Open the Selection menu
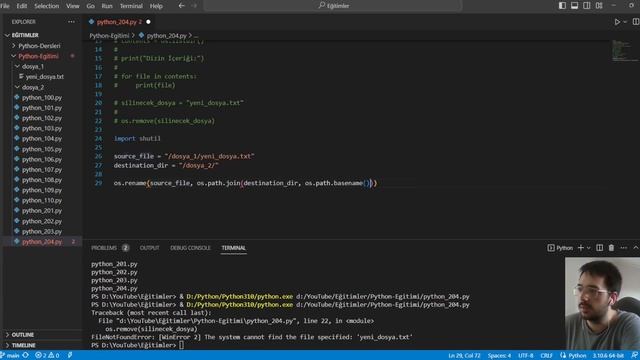 (47, 6)
